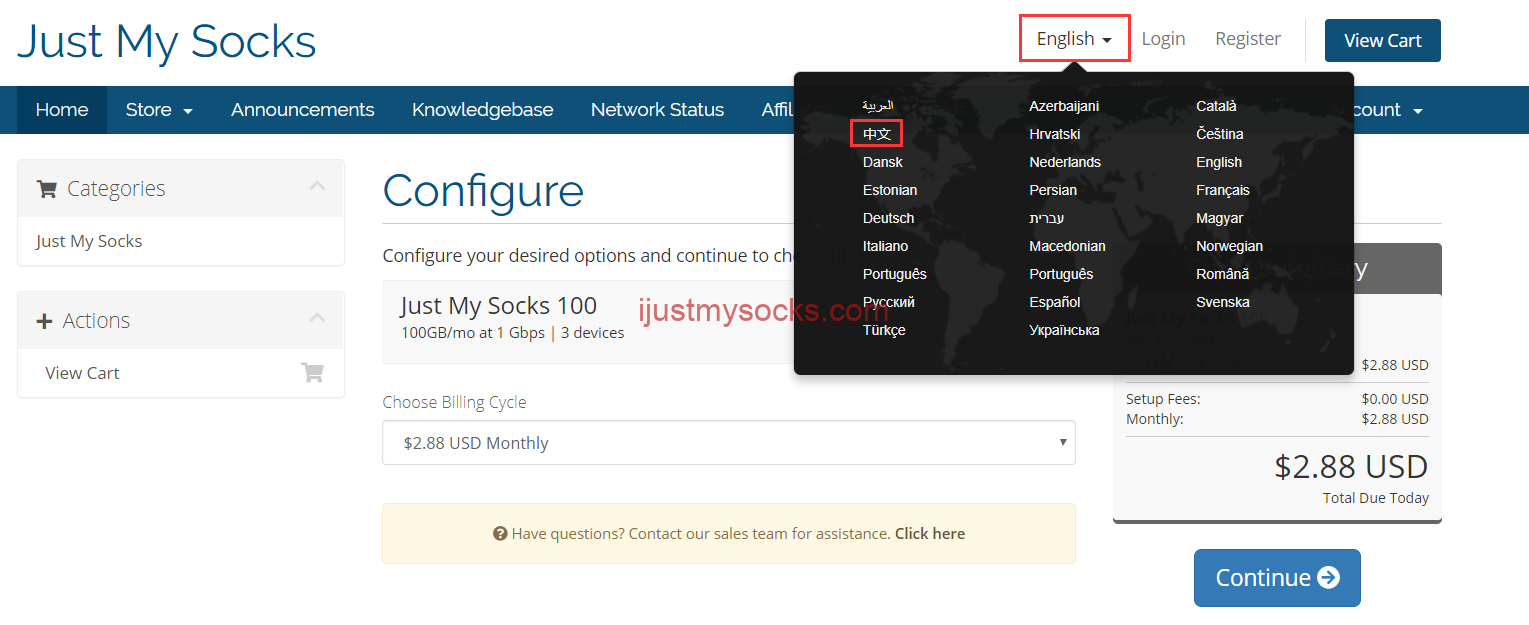Screen dimensions: 1529x625
Task: Go to the Home tab in the navbar
Action: coord(62,110)
